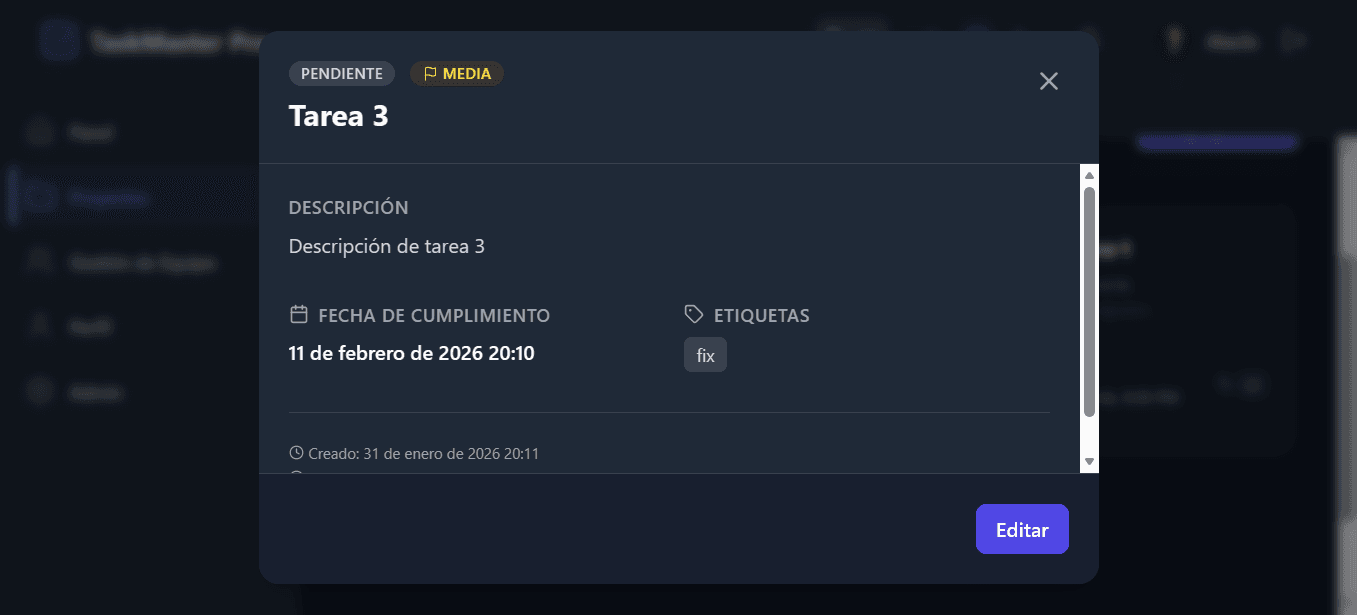Click the X to close the Tarea 3 dialog

coord(1048,81)
